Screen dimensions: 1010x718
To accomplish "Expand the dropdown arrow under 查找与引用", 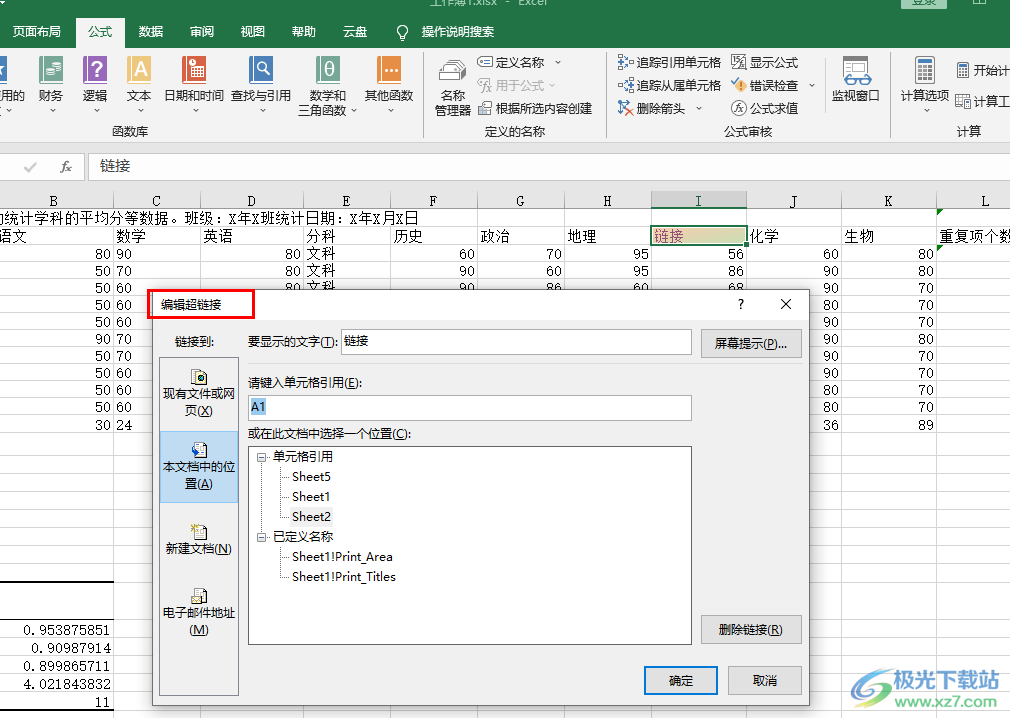I will click(263, 111).
